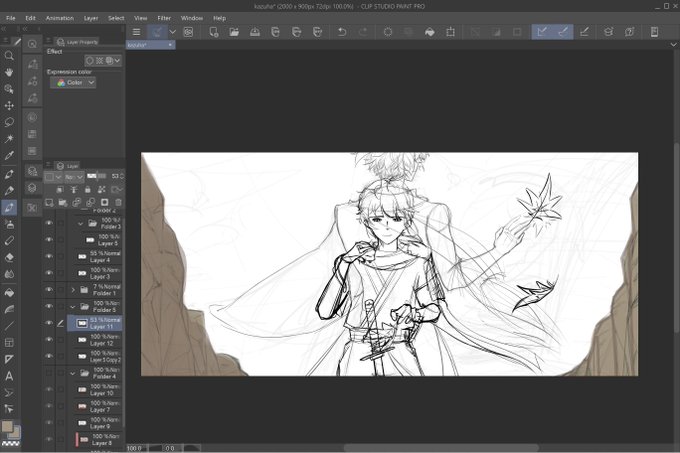Select the Operation object tool
Screen dimensions: 680x453
click(x=9, y=89)
